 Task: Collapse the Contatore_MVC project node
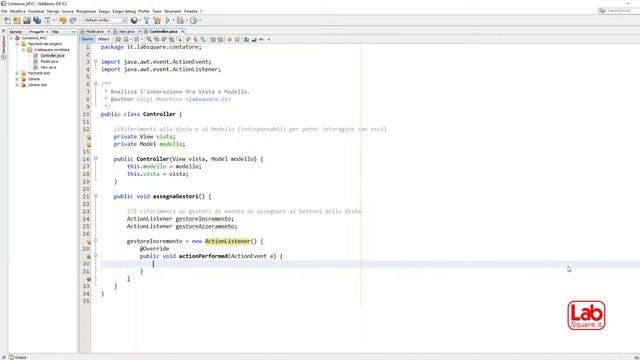(x=11, y=38)
